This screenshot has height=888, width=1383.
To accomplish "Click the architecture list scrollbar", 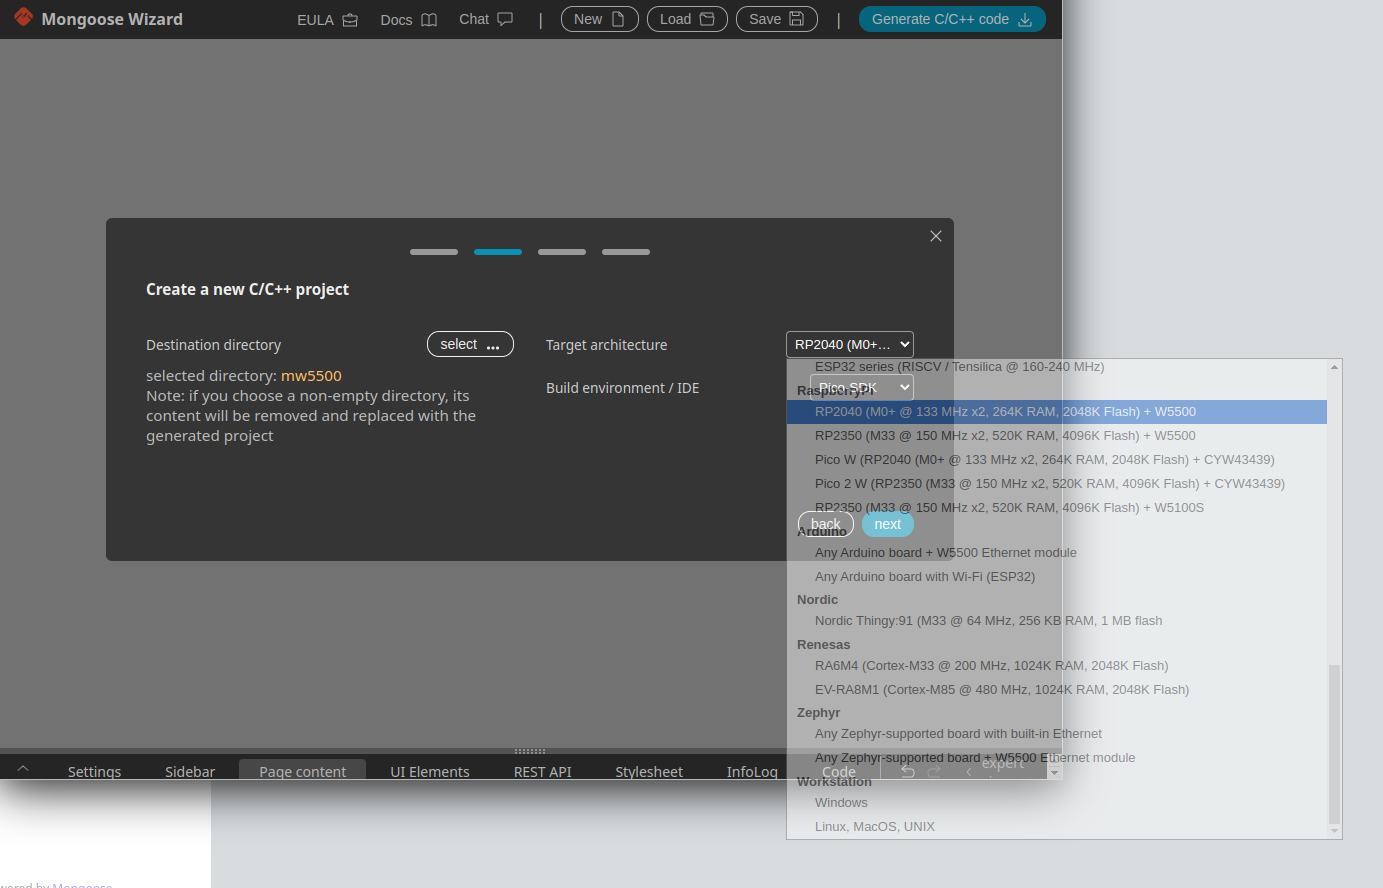I will (x=1334, y=740).
